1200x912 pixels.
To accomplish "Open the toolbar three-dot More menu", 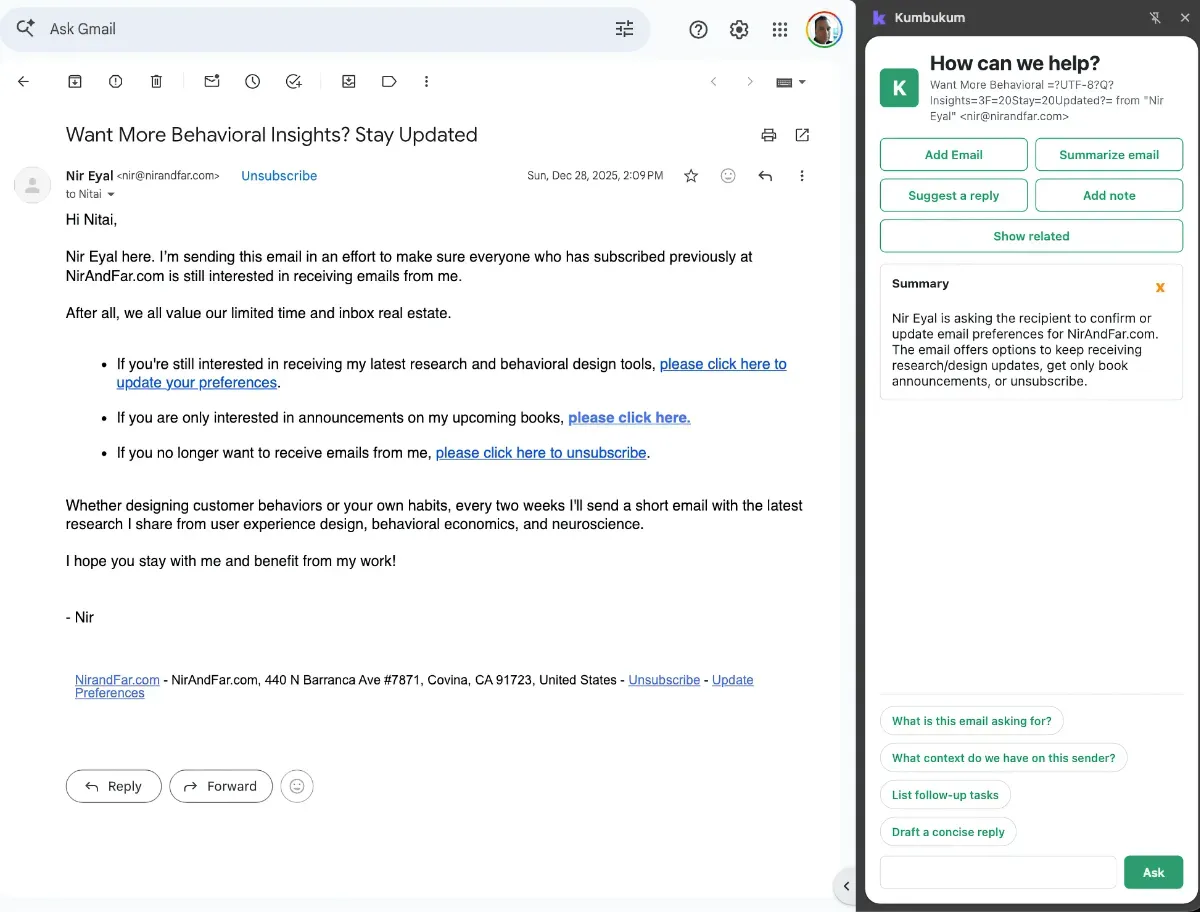I will (x=427, y=82).
